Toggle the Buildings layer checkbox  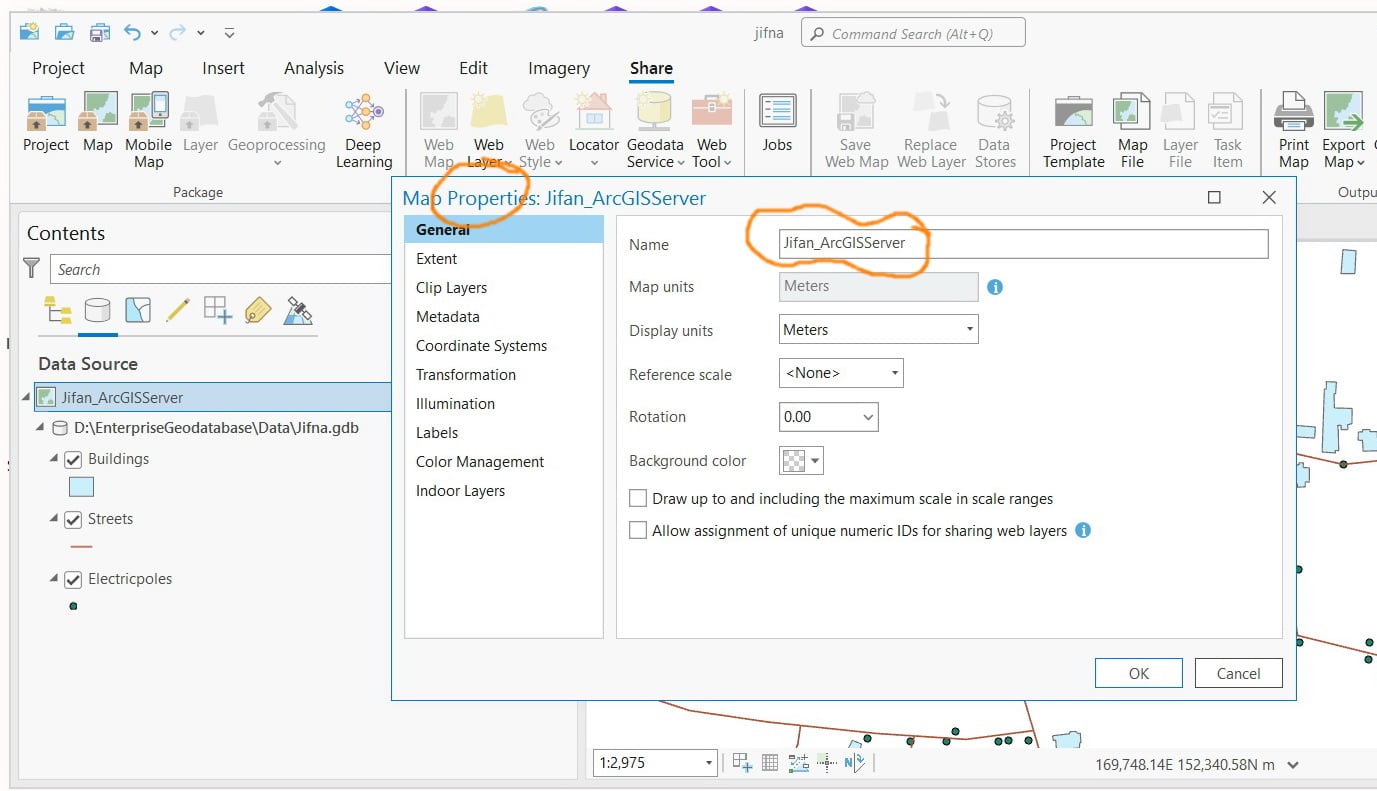click(x=73, y=460)
